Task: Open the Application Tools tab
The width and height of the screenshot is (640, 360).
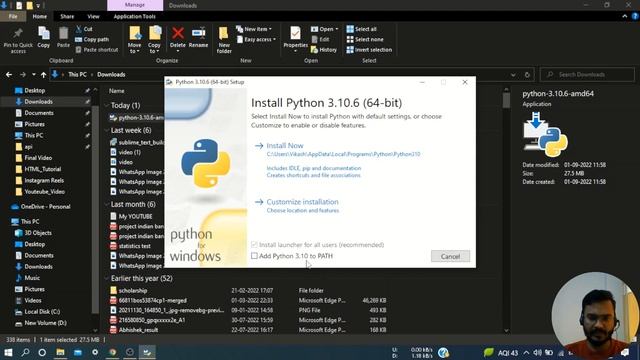Action: 135,16
